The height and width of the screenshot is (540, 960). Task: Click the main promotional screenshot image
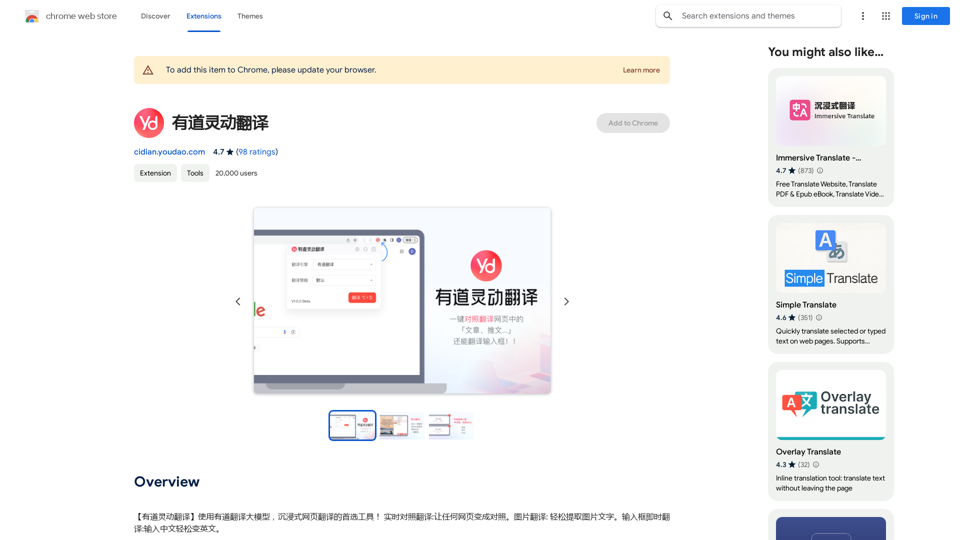point(402,301)
